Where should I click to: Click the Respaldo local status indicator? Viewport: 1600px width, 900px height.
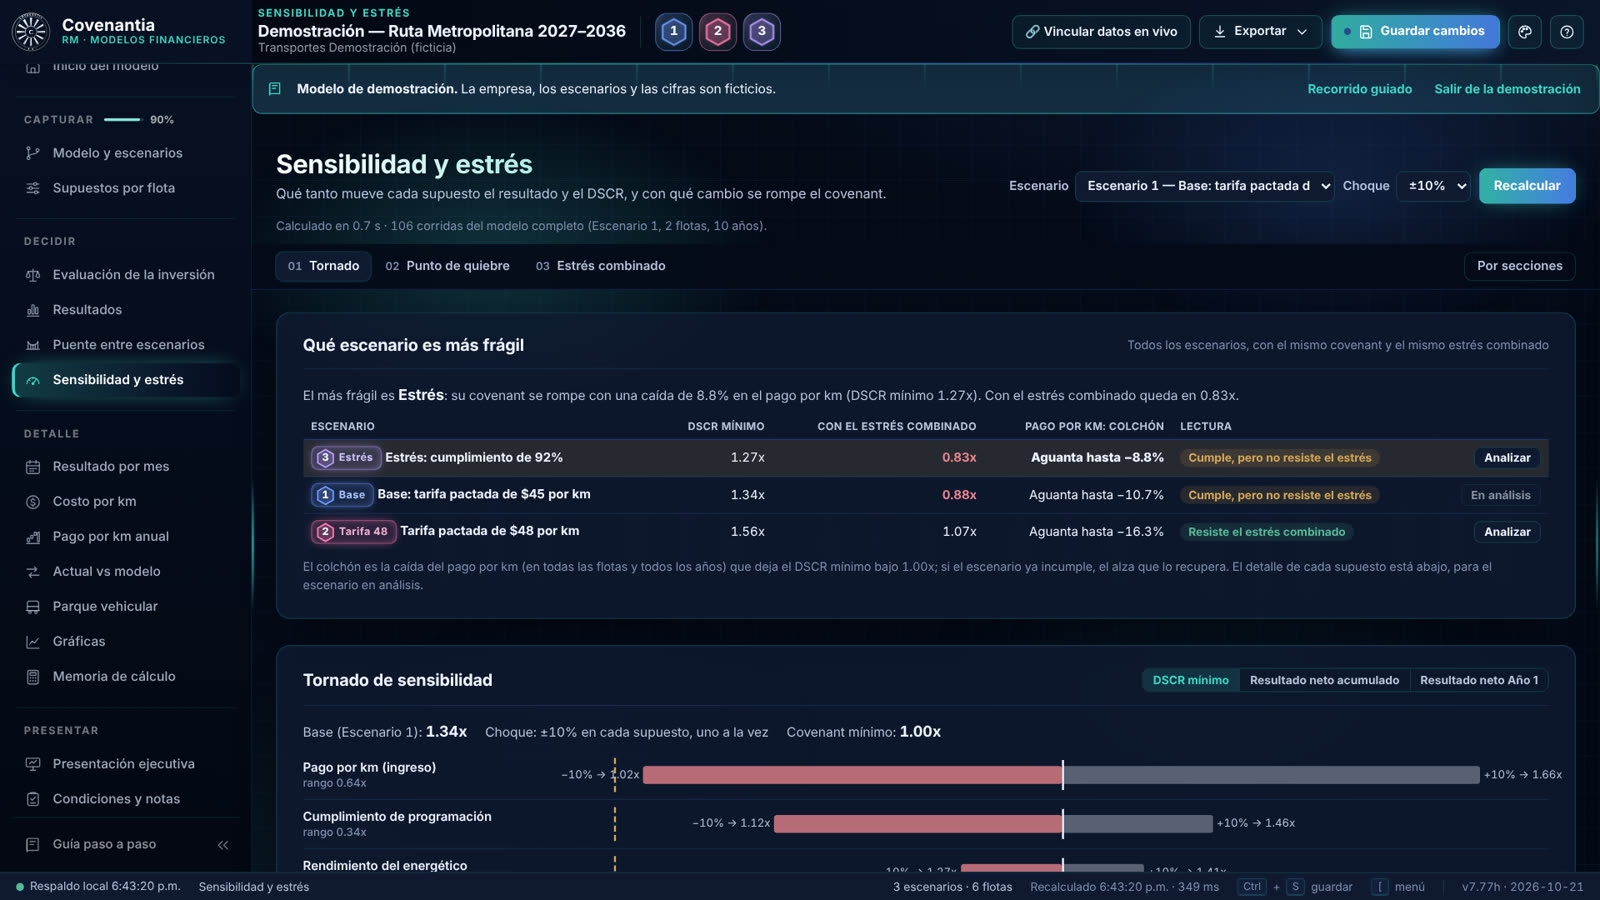[98, 887]
